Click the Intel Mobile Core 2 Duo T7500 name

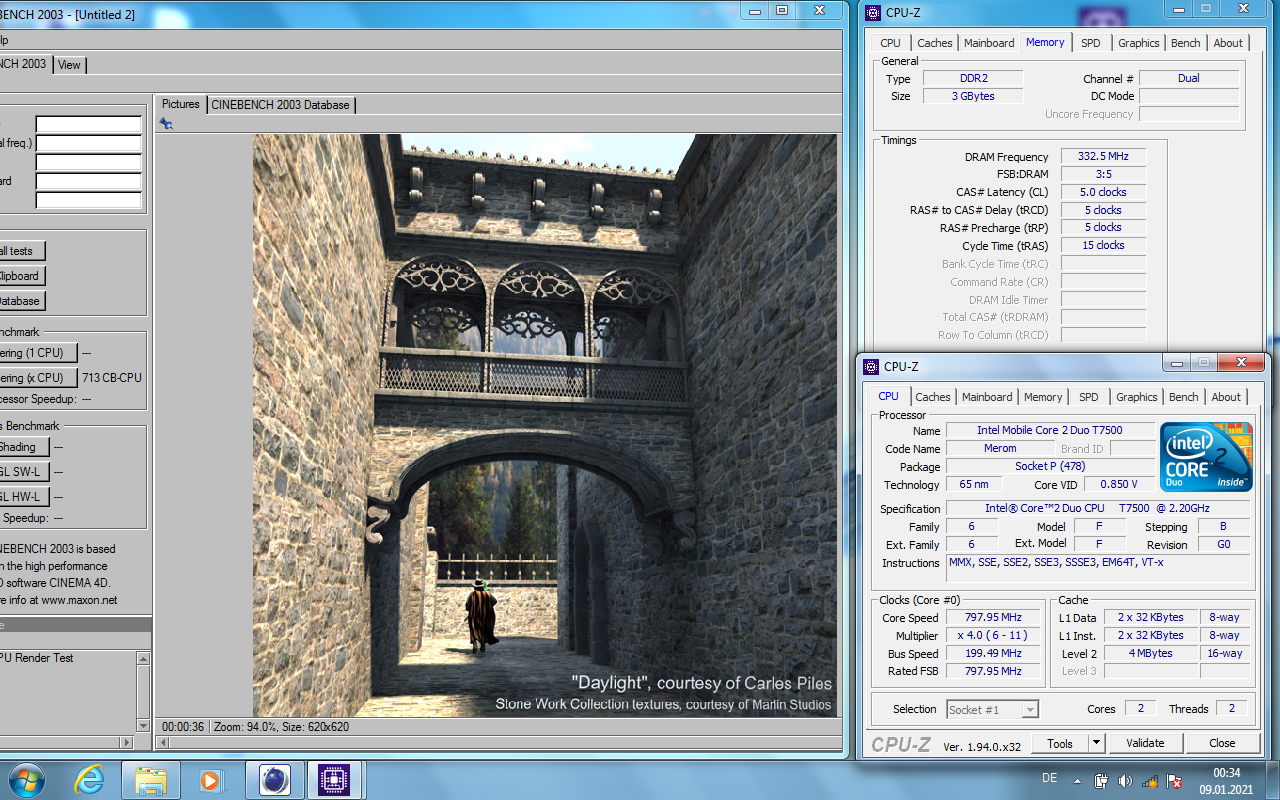click(1050, 430)
